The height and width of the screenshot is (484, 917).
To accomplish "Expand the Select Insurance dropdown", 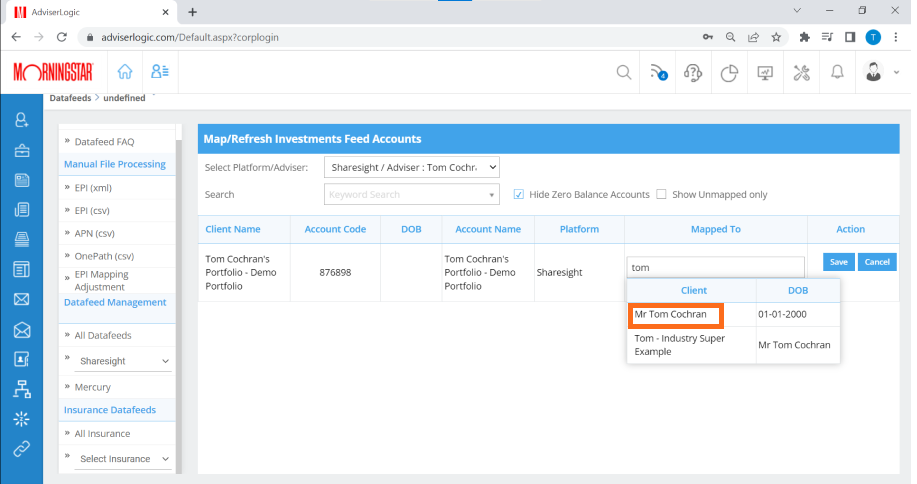I will pos(123,459).
